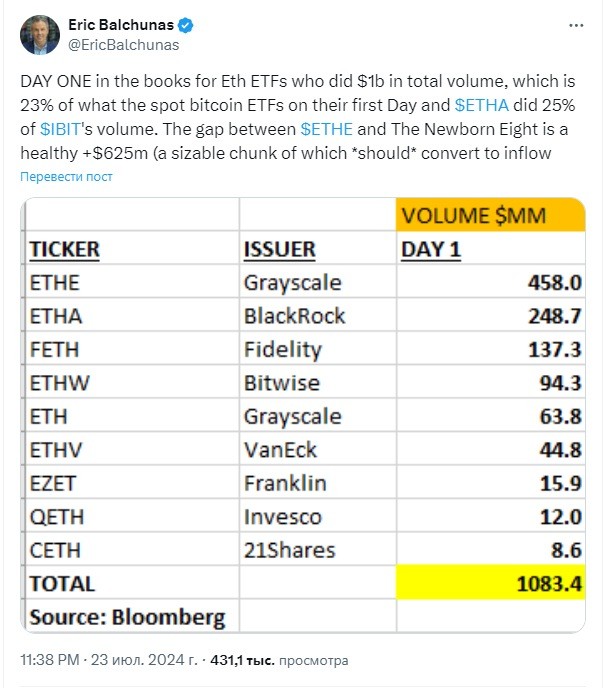
Task: Open the three-dot more options menu
Action: (x=575, y=25)
